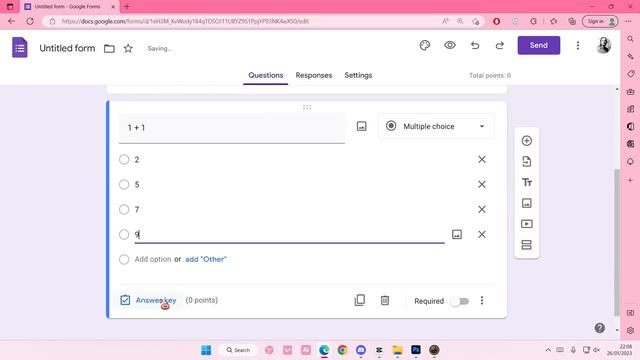640x360 pixels.
Task: Open the help button
Action: pos(600,328)
